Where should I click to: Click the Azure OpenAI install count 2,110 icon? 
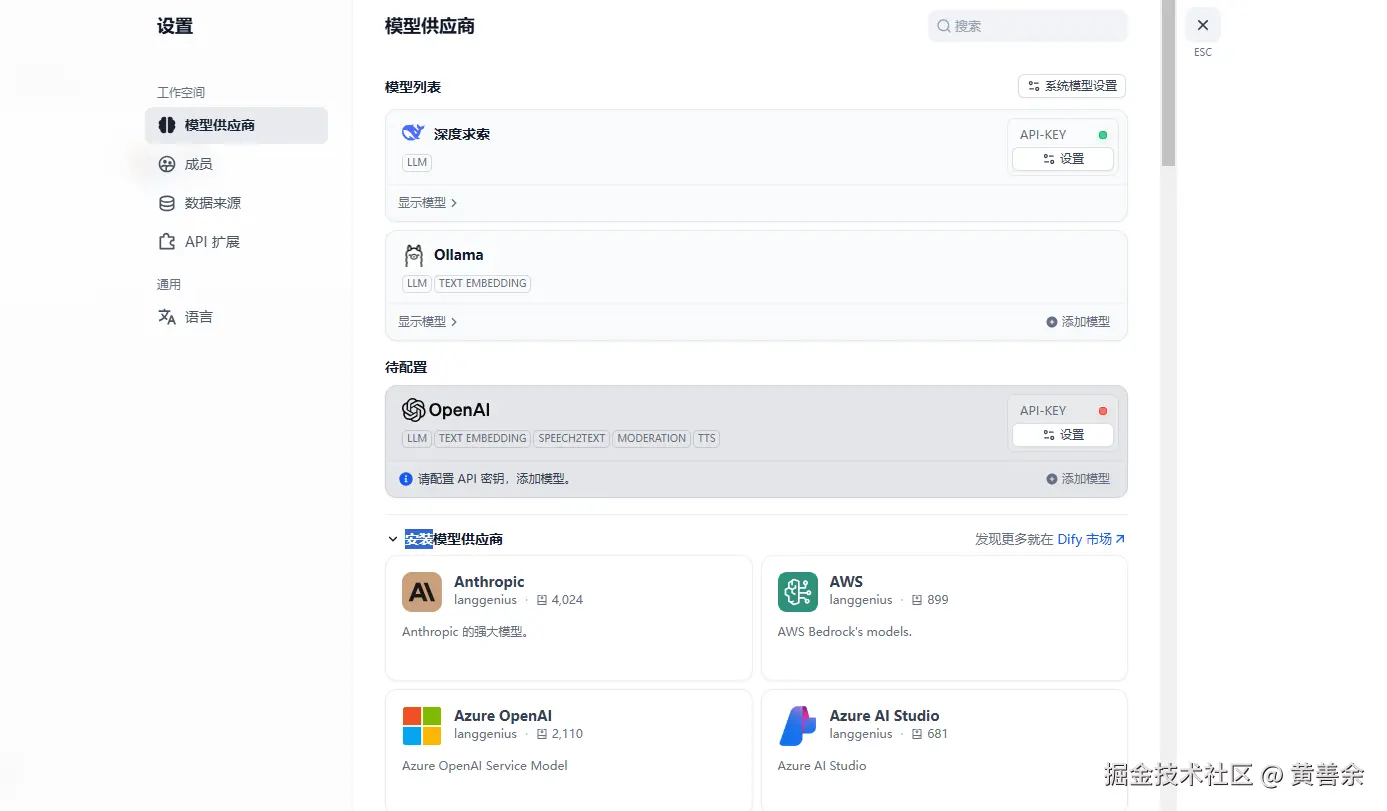click(x=542, y=734)
